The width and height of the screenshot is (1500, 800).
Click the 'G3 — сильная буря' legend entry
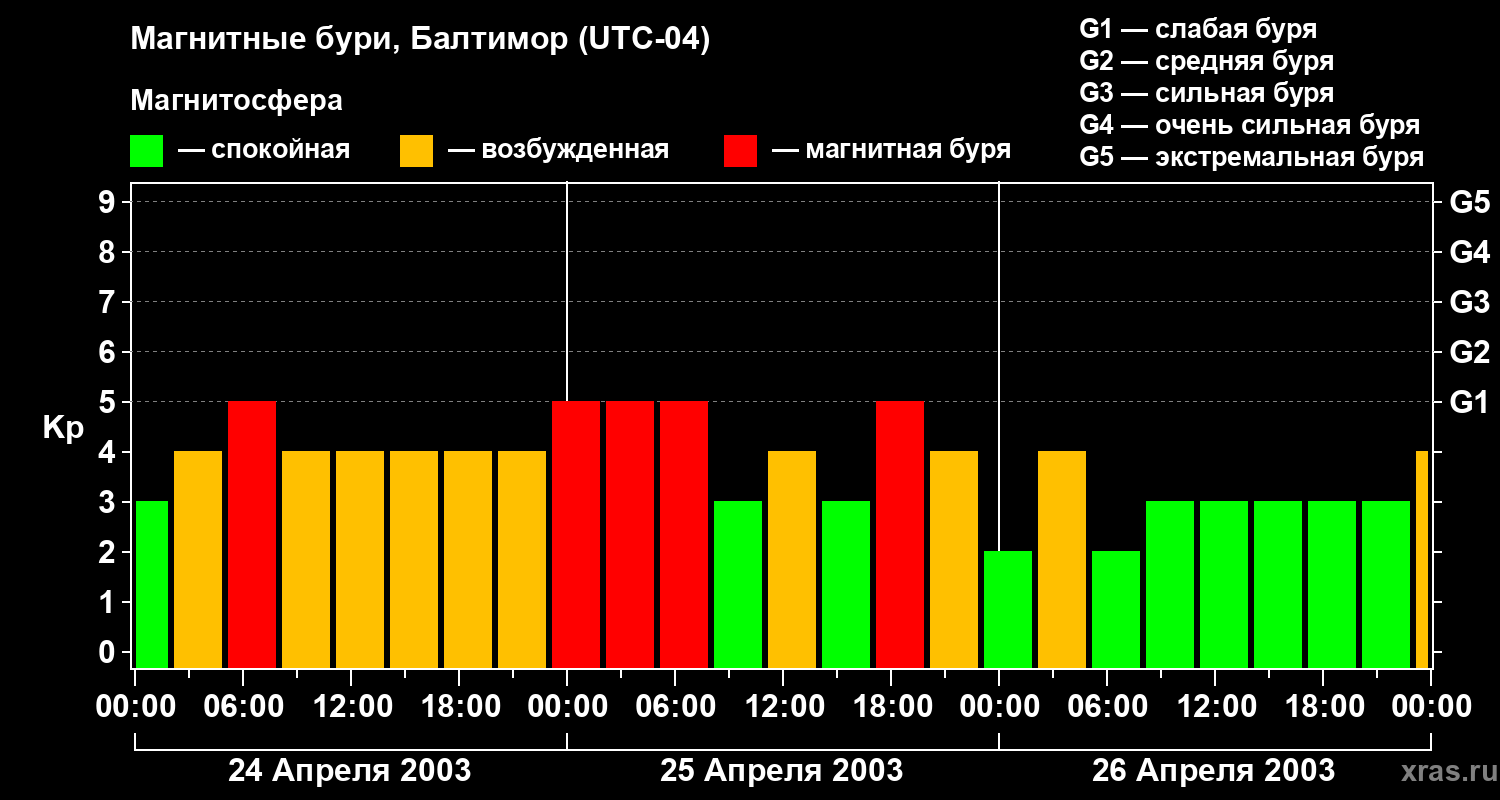tap(1206, 93)
